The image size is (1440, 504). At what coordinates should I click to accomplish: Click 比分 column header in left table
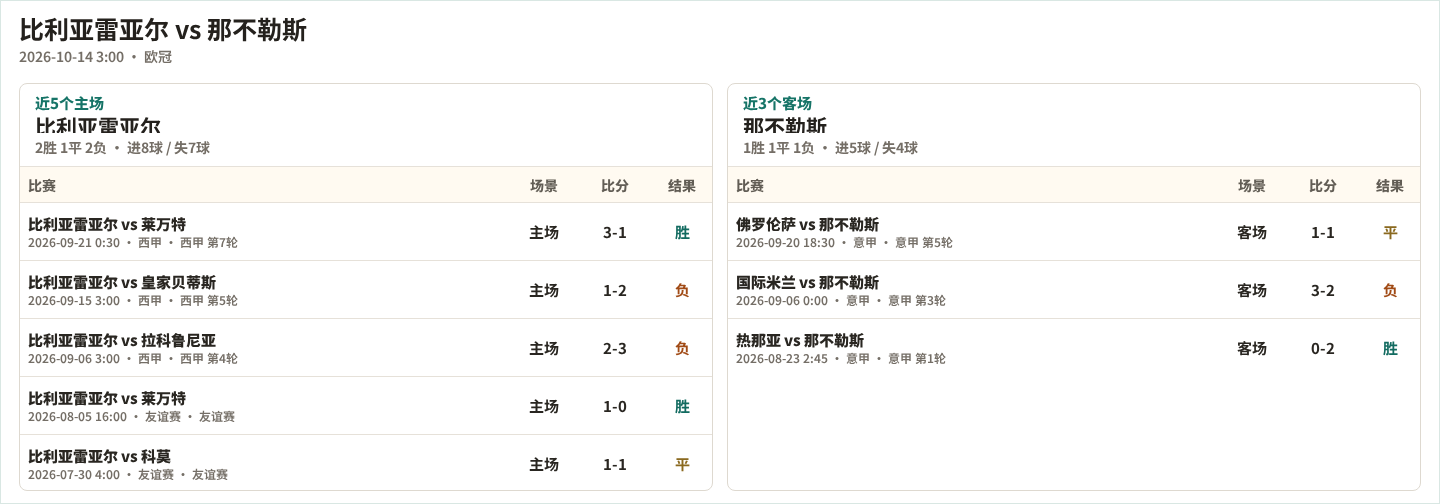click(615, 186)
